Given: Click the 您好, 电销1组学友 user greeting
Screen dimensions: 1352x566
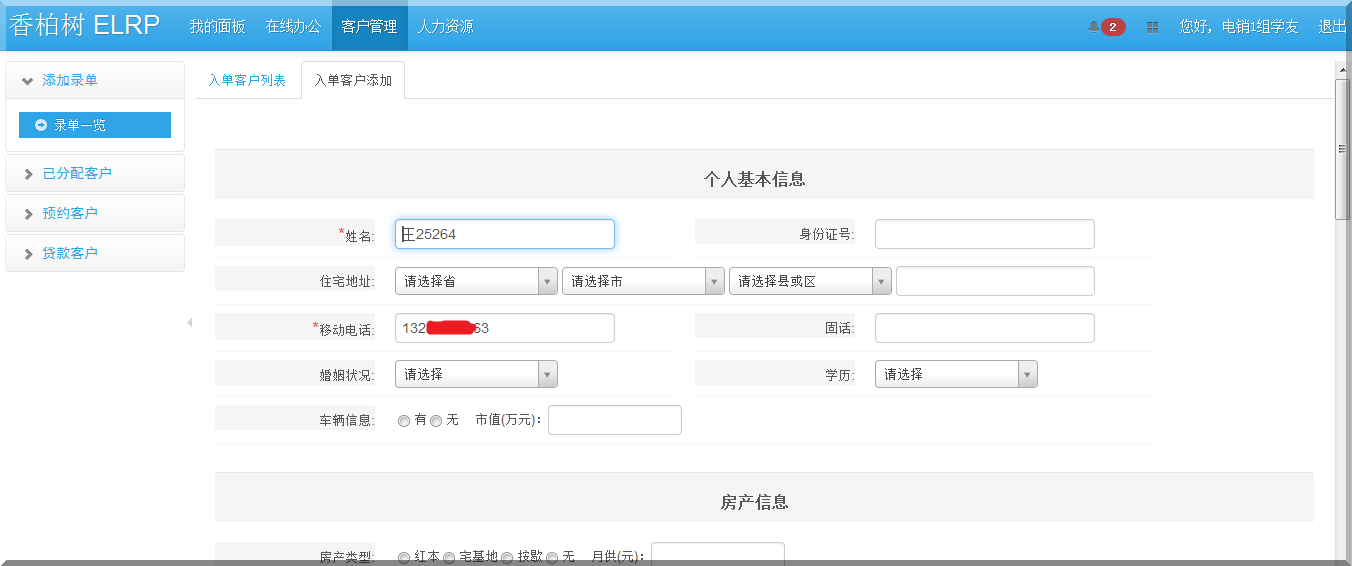Looking at the screenshot, I should (x=1239, y=27).
